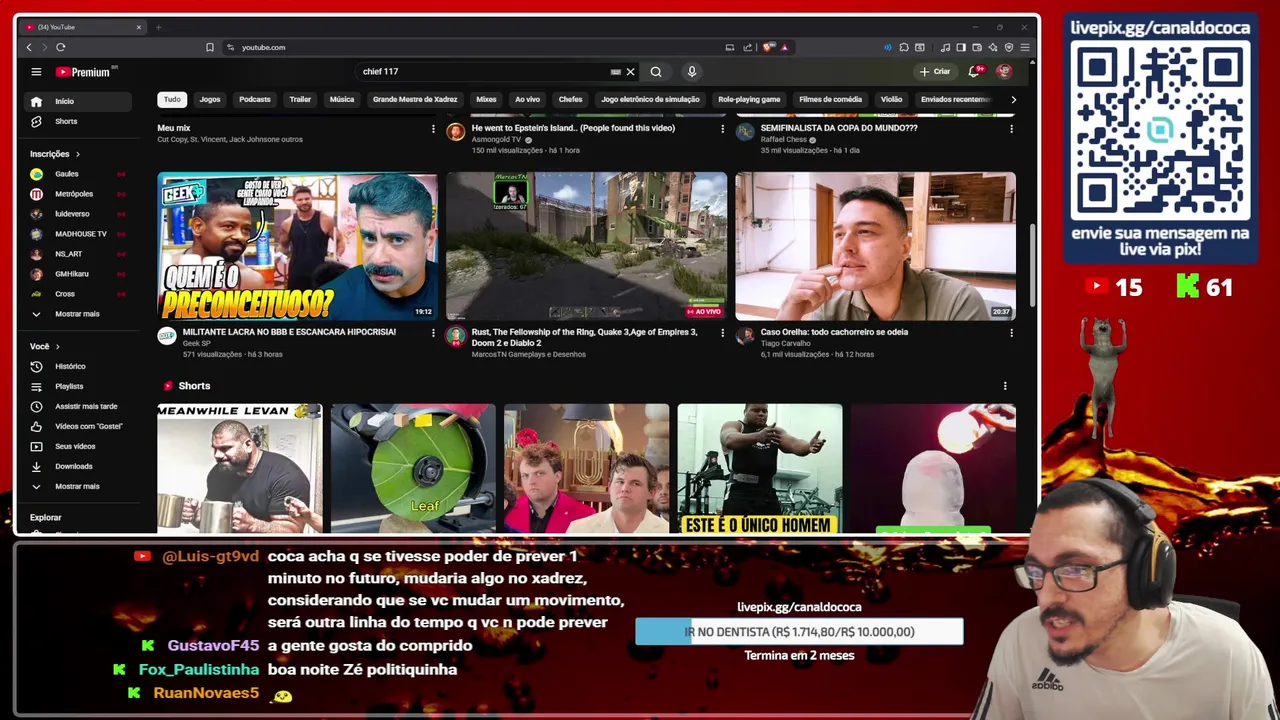
Task: Open the on-screen keyboard icon in search
Action: pyautogui.click(x=615, y=72)
